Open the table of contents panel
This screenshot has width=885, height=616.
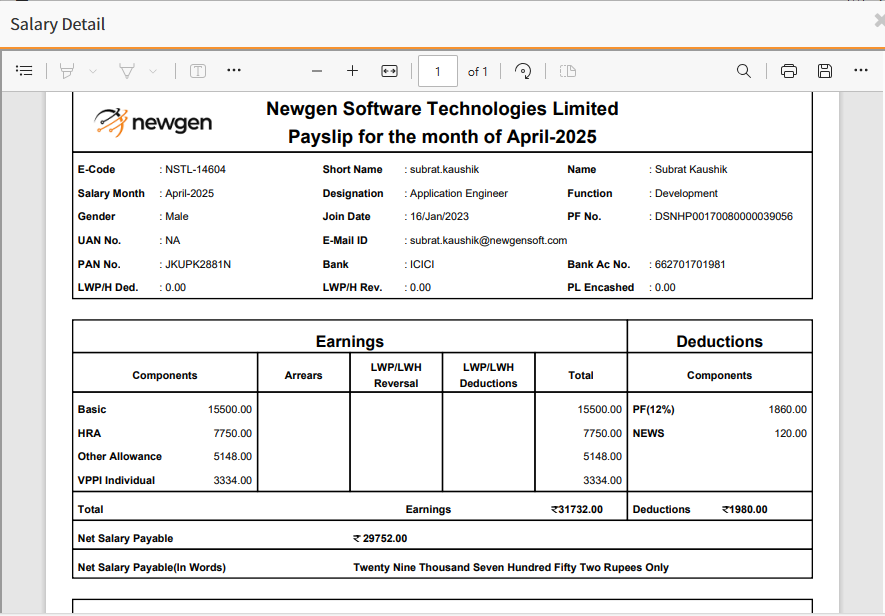25,71
